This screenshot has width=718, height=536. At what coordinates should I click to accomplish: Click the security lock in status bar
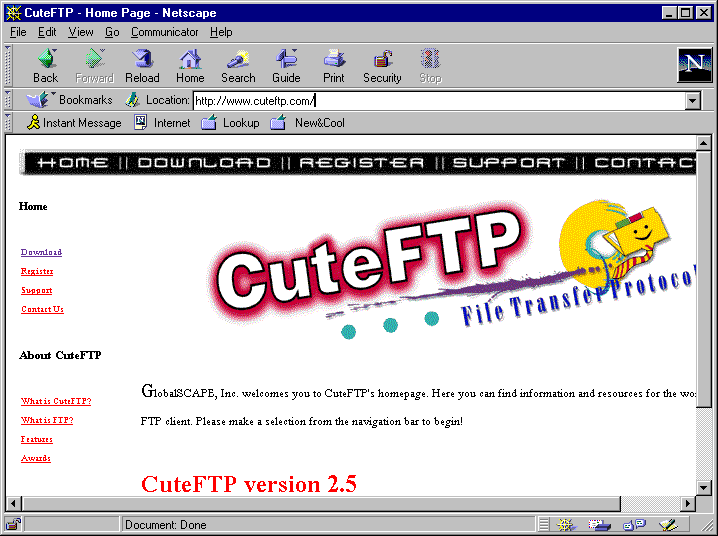click(x=13, y=524)
